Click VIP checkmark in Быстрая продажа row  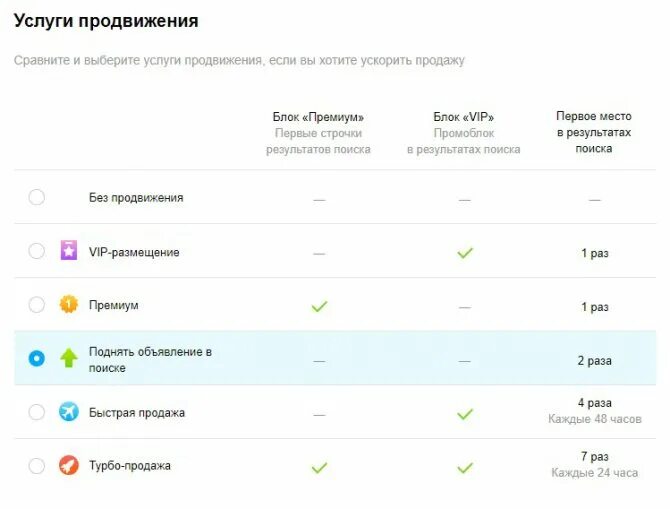(465, 414)
